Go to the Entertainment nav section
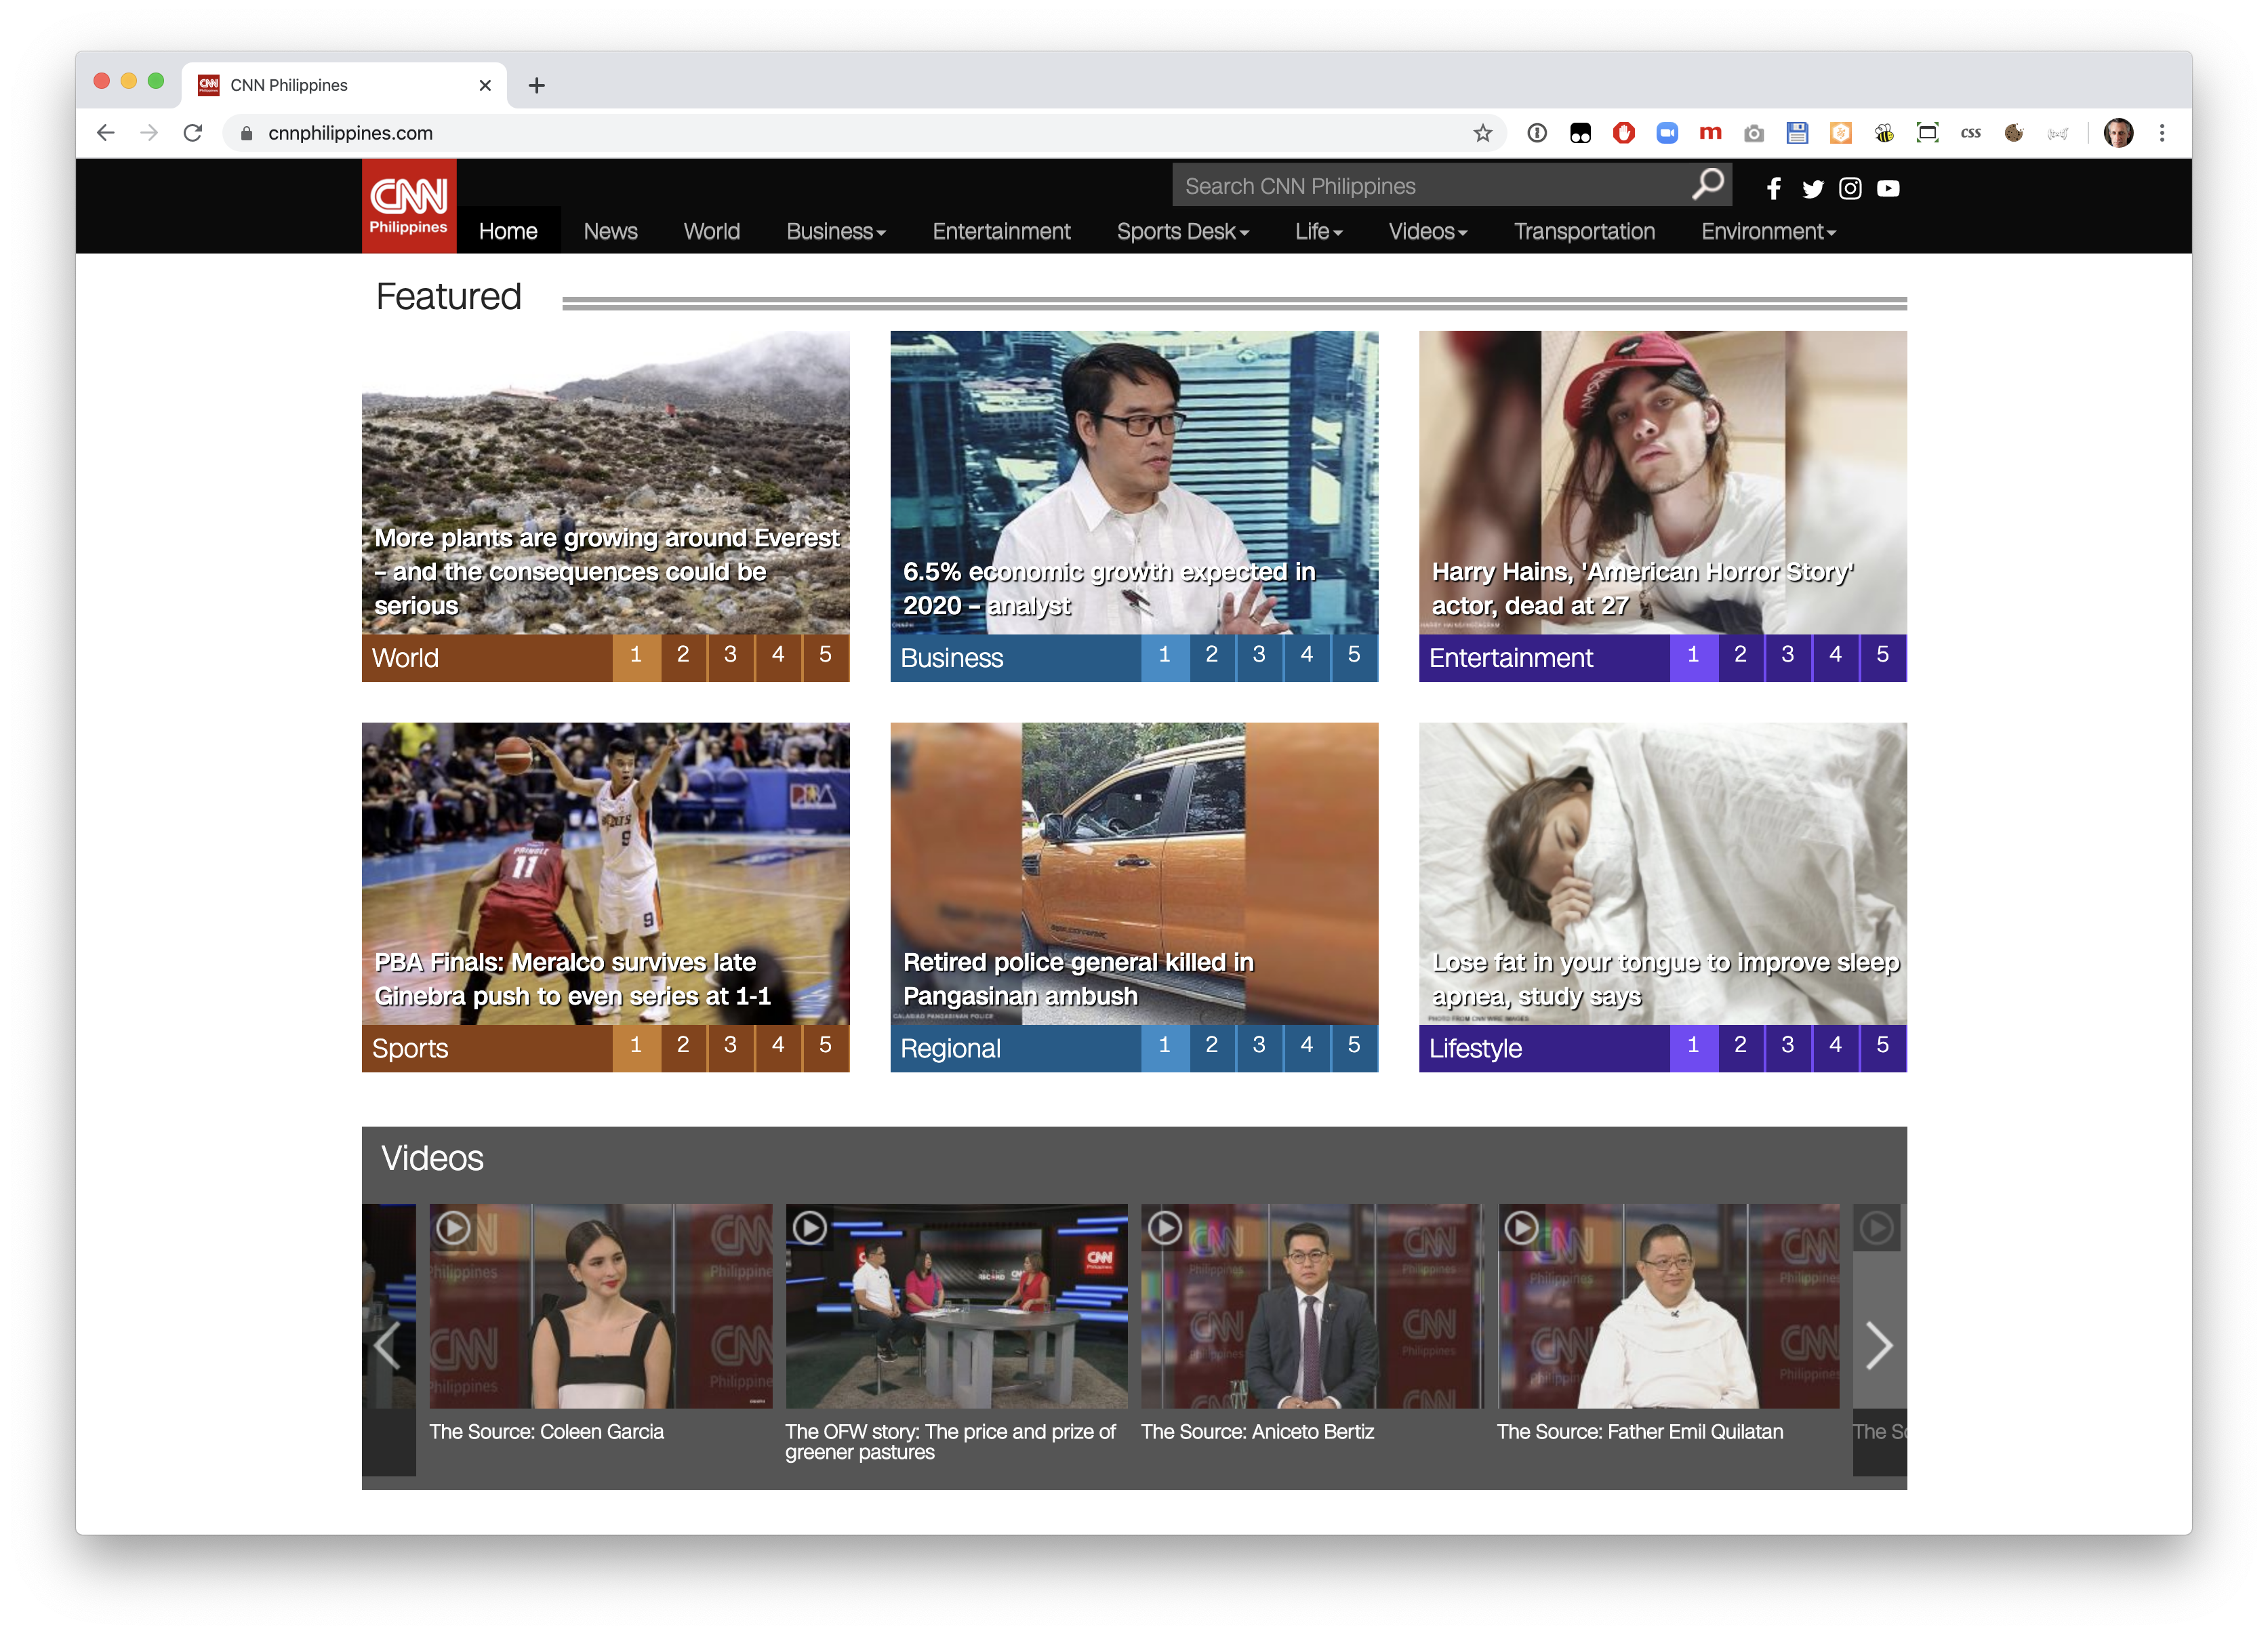Image resolution: width=2268 pixels, height=1635 pixels. click(1001, 232)
